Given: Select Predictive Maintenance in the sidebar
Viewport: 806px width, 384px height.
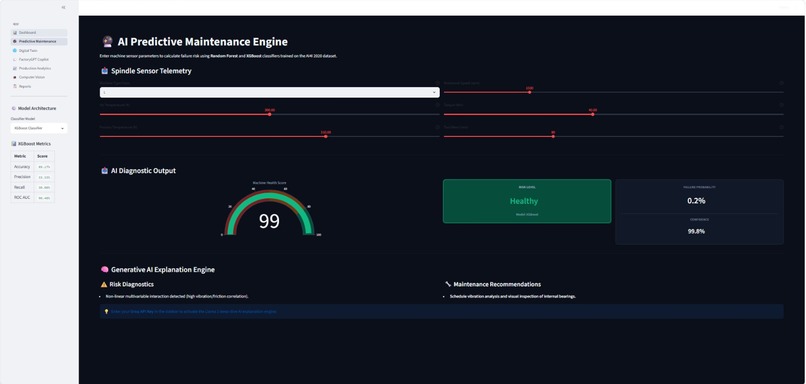Looking at the screenshot, I should (39, 41).
